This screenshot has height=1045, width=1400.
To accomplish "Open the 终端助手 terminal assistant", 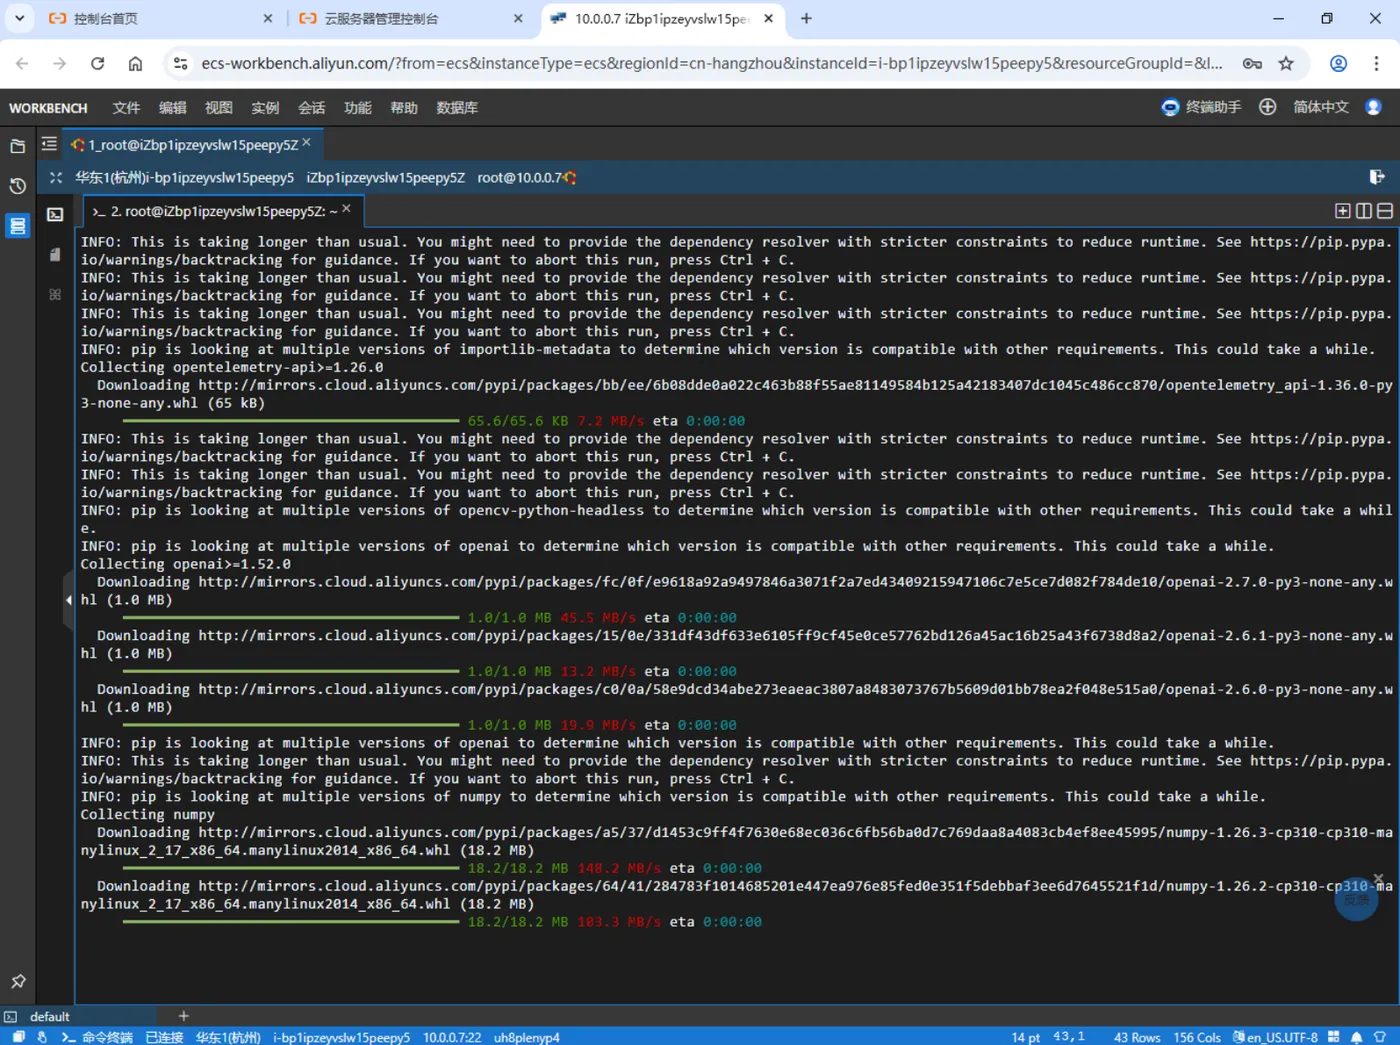I will [1201, 107].
